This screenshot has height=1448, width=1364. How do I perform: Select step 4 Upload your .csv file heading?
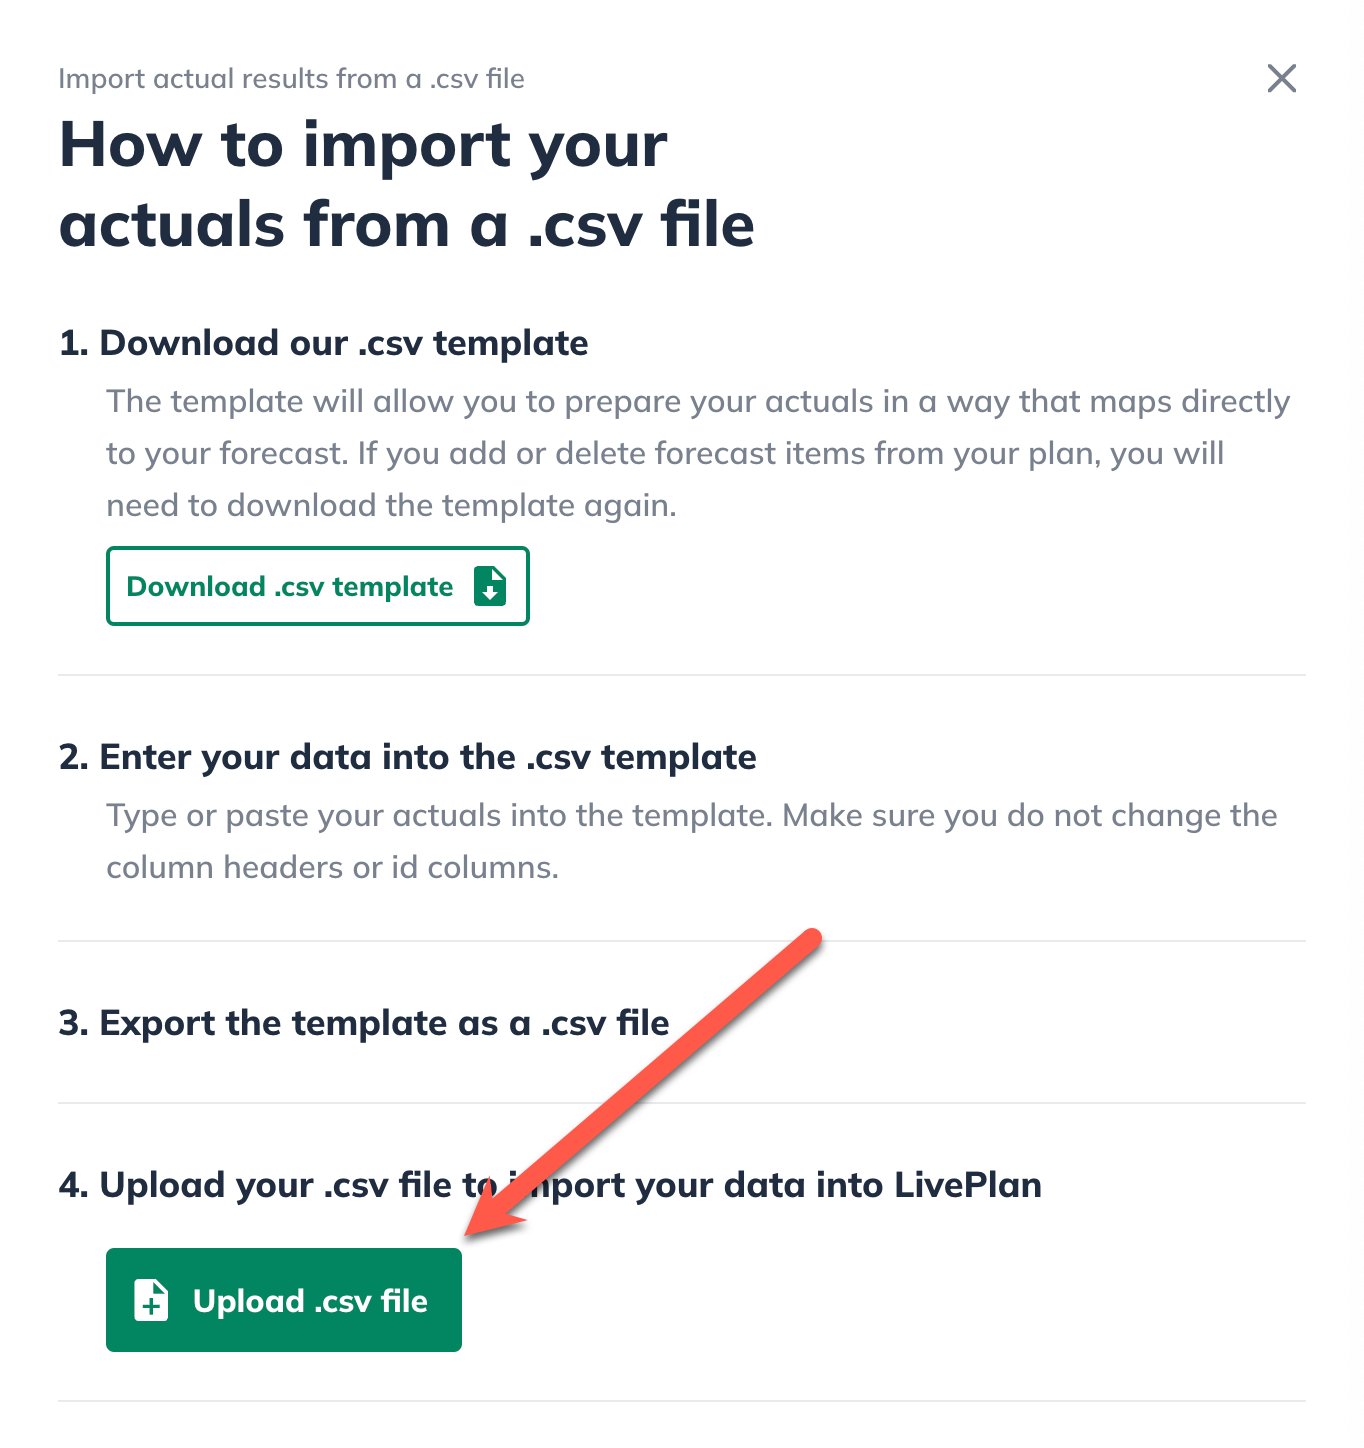[550, 1185]
